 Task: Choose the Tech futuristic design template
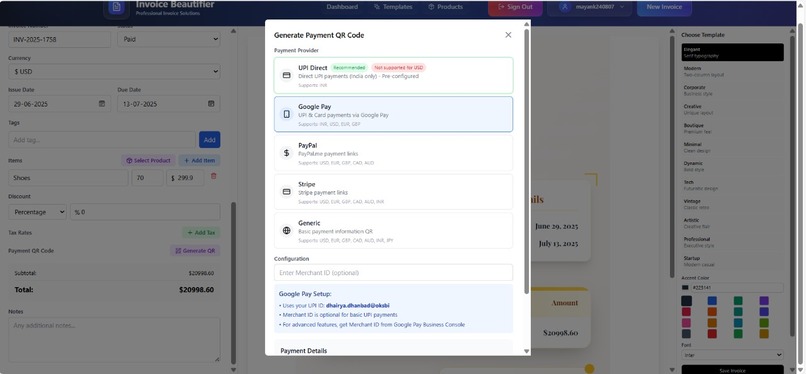732,185
